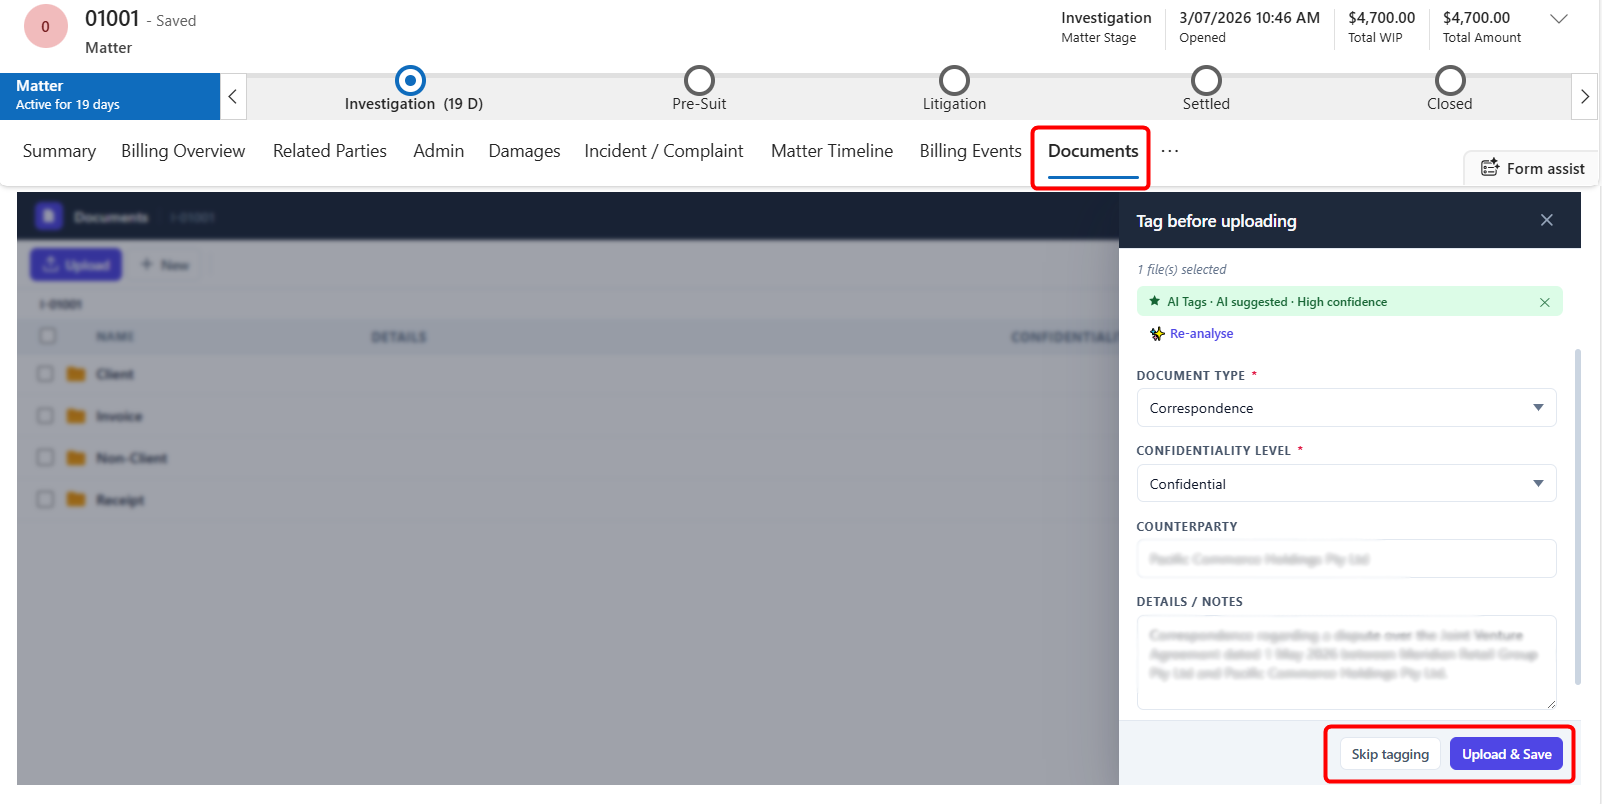Open the Invoice folder icon
The width and height of the screenshot is (1602, 804).
click(x=76, y=416)
